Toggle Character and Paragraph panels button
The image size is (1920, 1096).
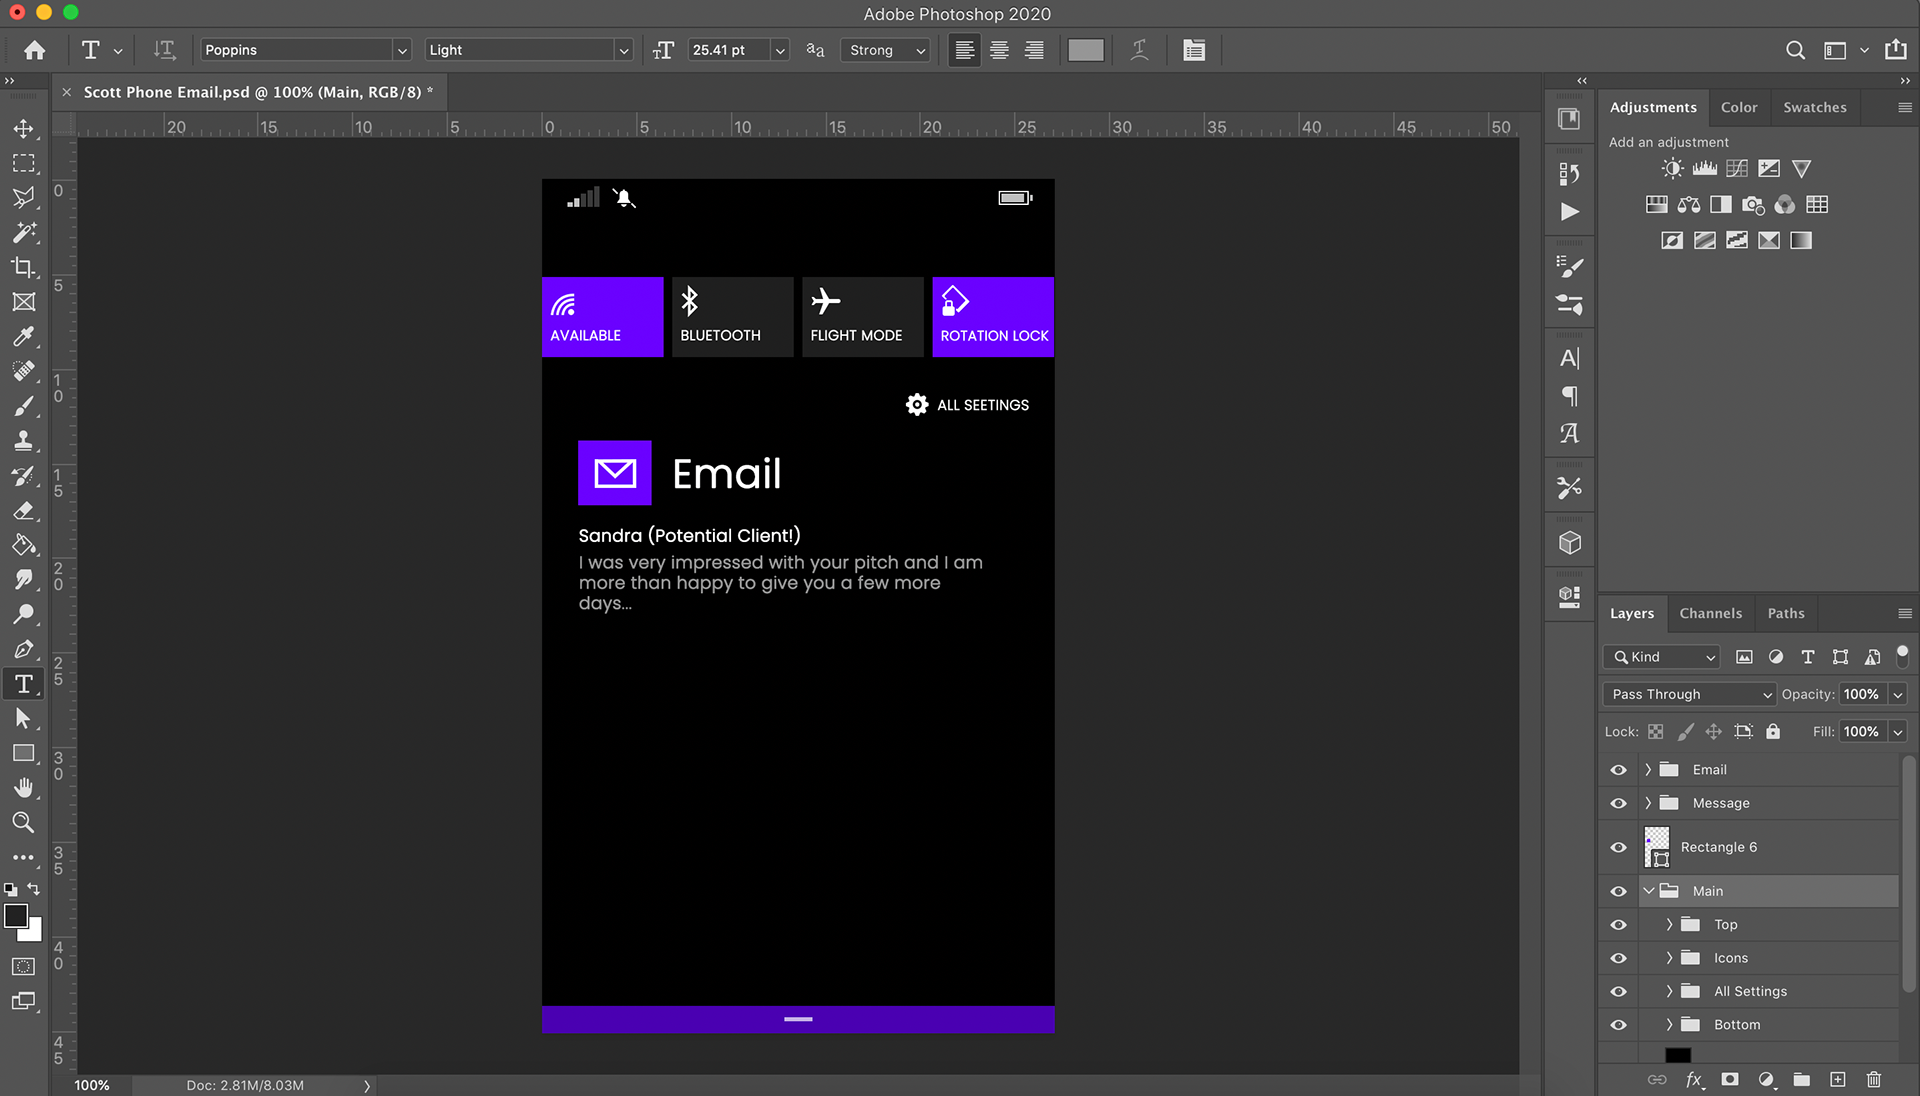click(x=1193, y=50)
